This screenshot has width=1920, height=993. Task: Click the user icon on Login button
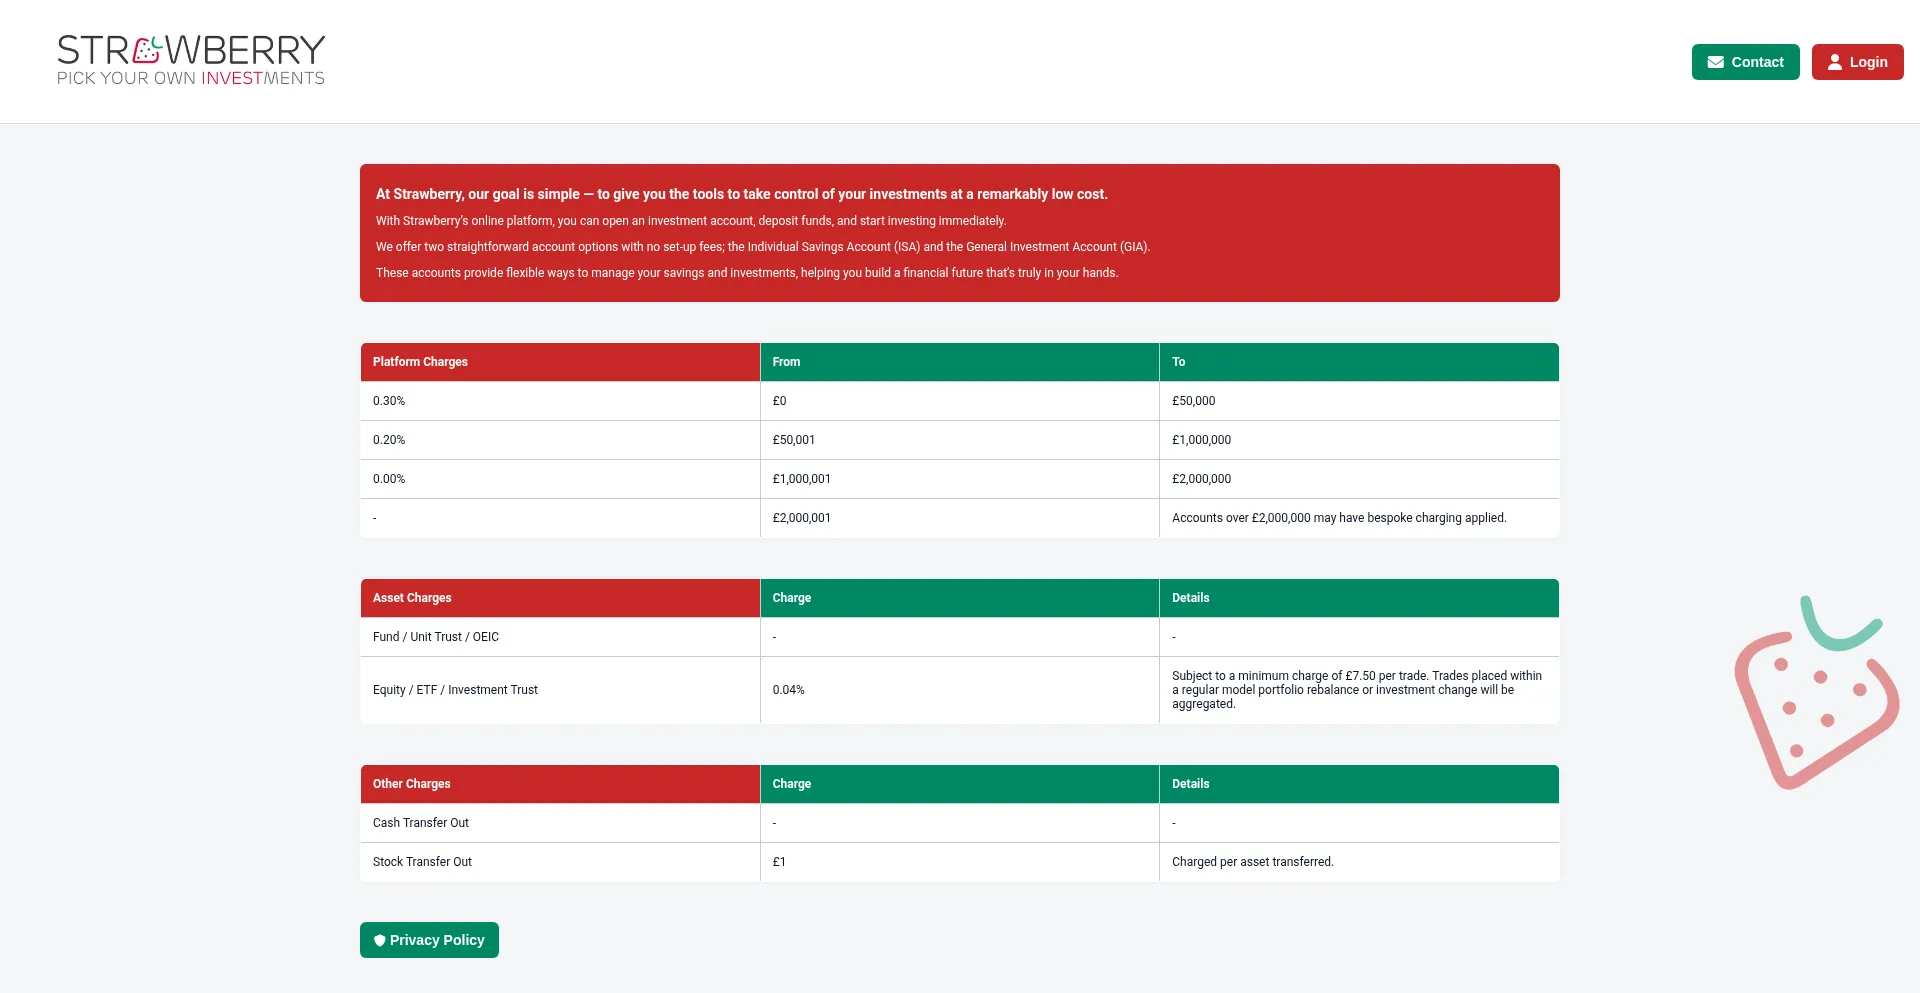1835,62
